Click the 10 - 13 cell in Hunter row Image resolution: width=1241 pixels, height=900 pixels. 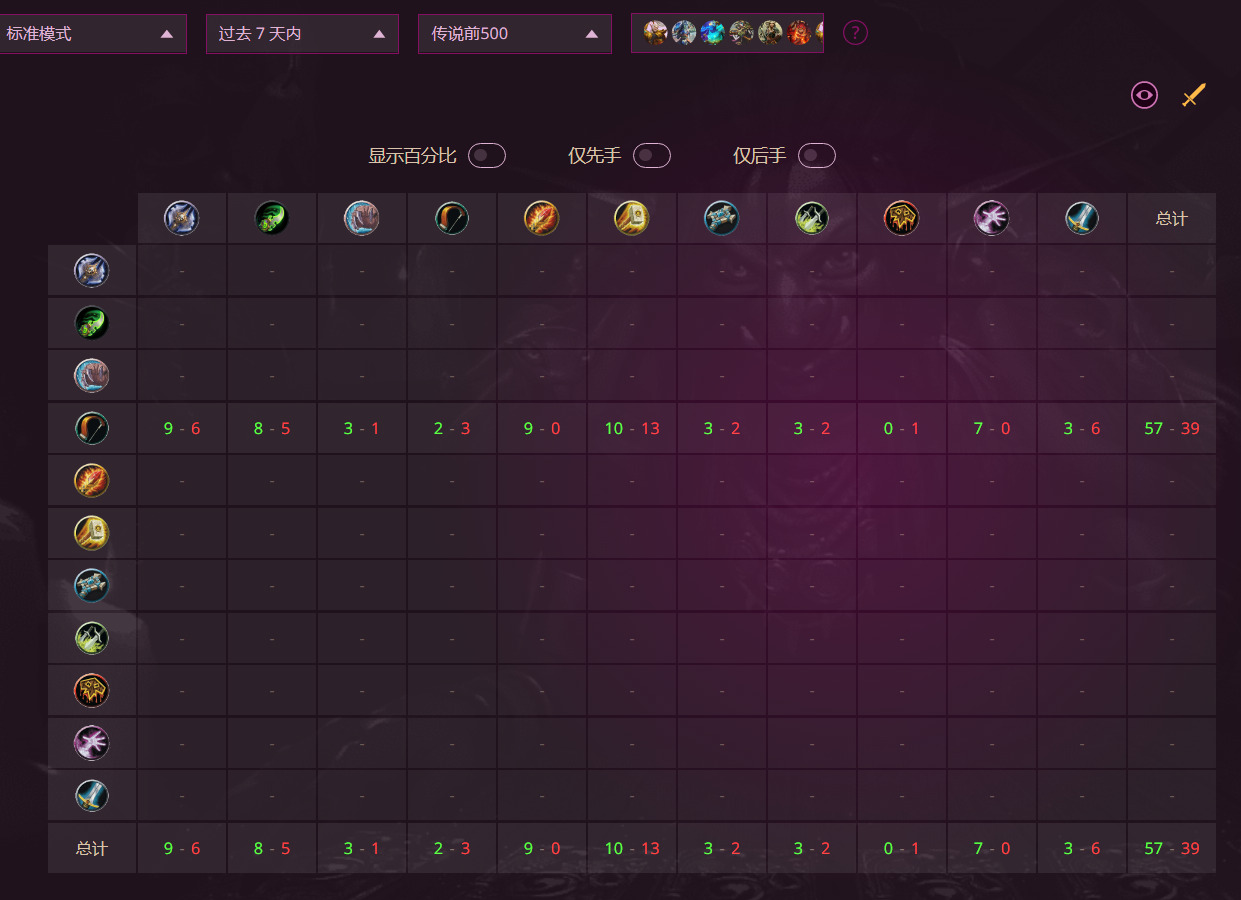632,428
